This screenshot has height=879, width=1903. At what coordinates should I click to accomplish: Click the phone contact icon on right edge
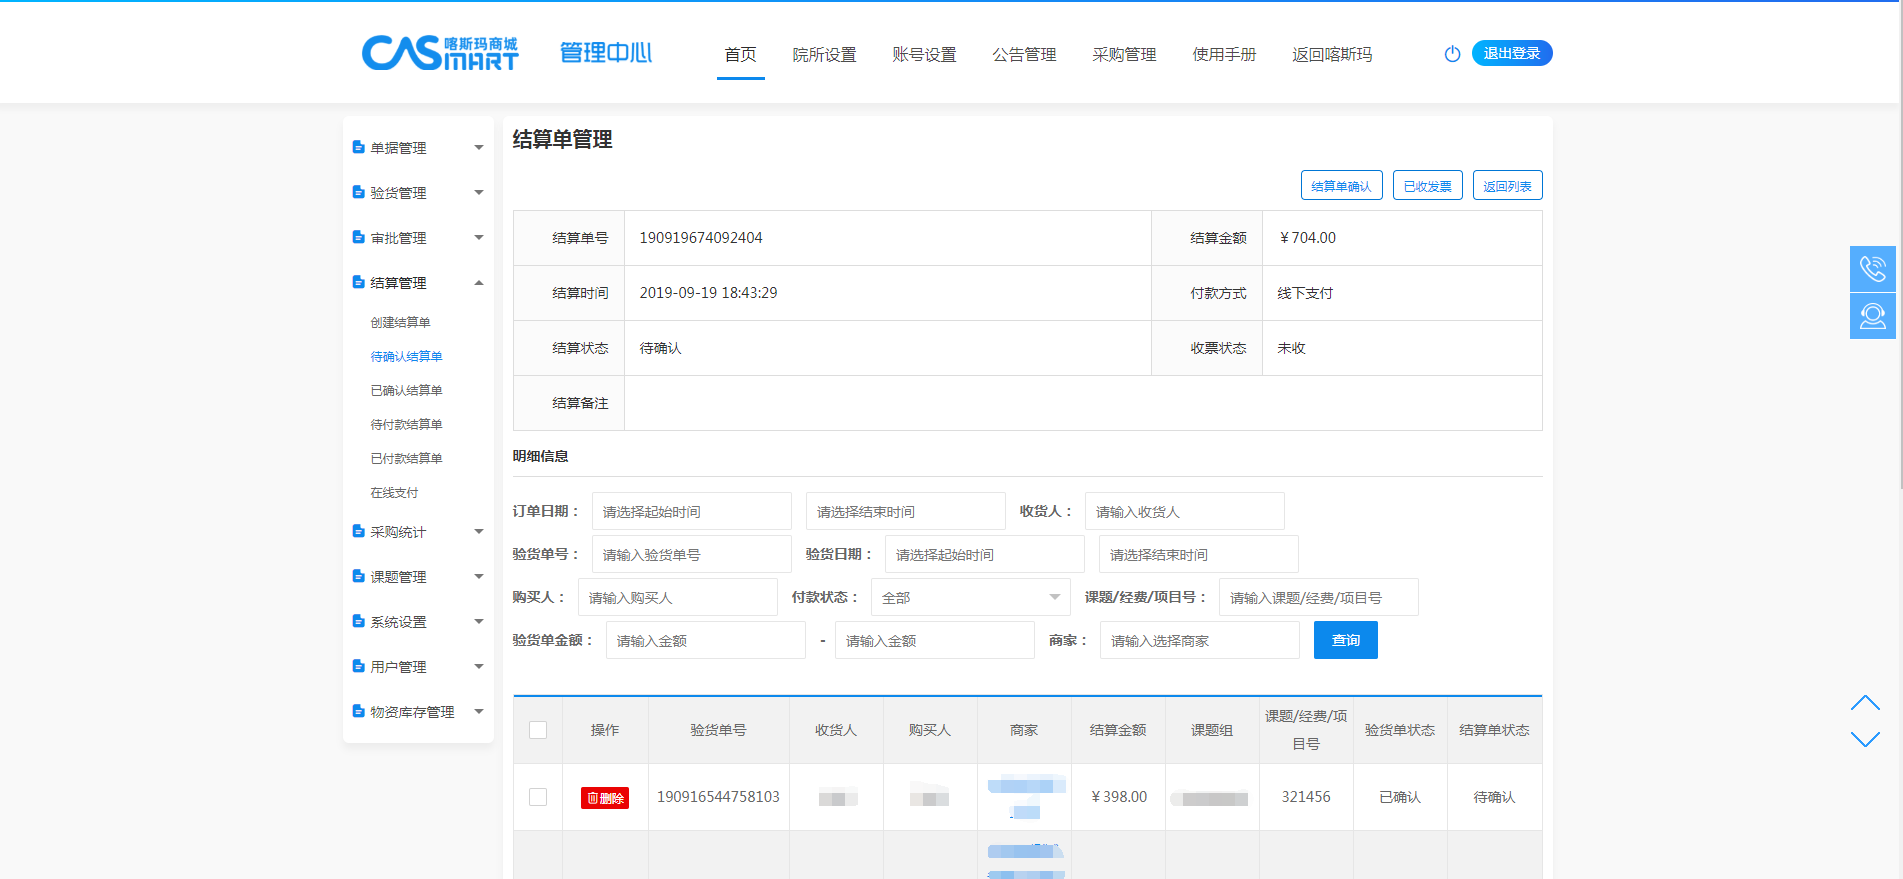click(1872, 269)
